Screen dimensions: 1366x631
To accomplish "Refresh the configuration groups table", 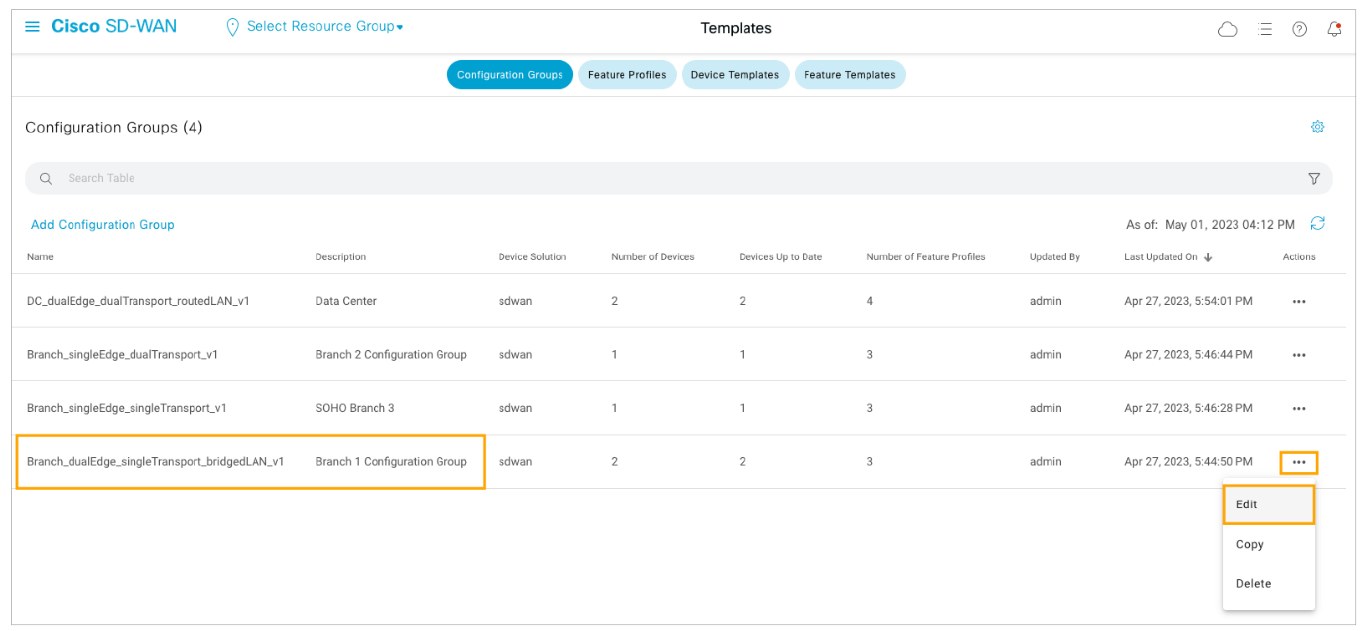I will coord(1317,224).
